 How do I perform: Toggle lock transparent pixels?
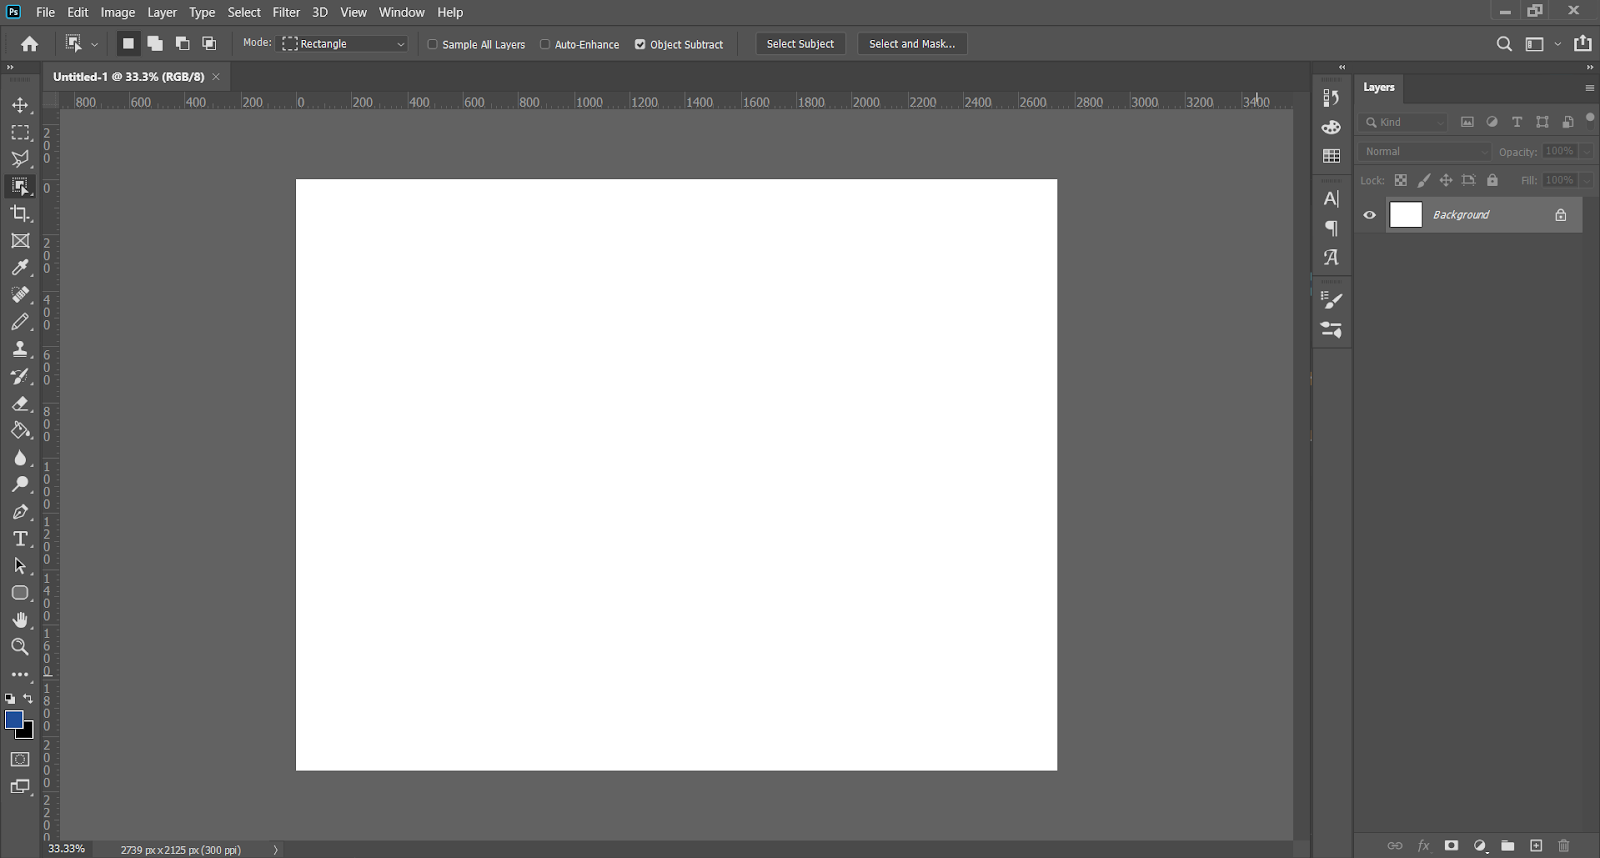[x=1401, y=180]
